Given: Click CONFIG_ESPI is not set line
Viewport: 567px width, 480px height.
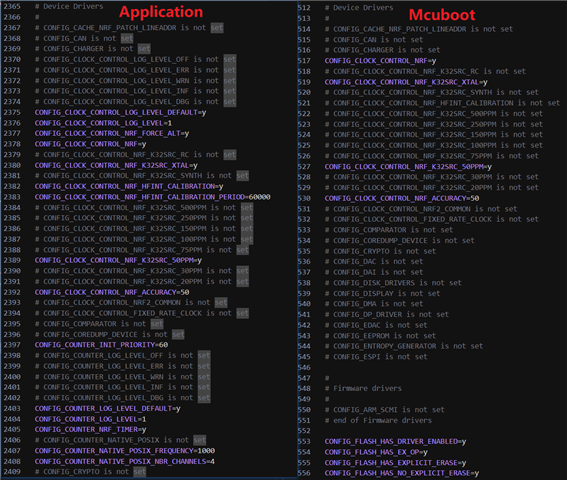Looking at the screenshot, I should (x=376, y=357).
